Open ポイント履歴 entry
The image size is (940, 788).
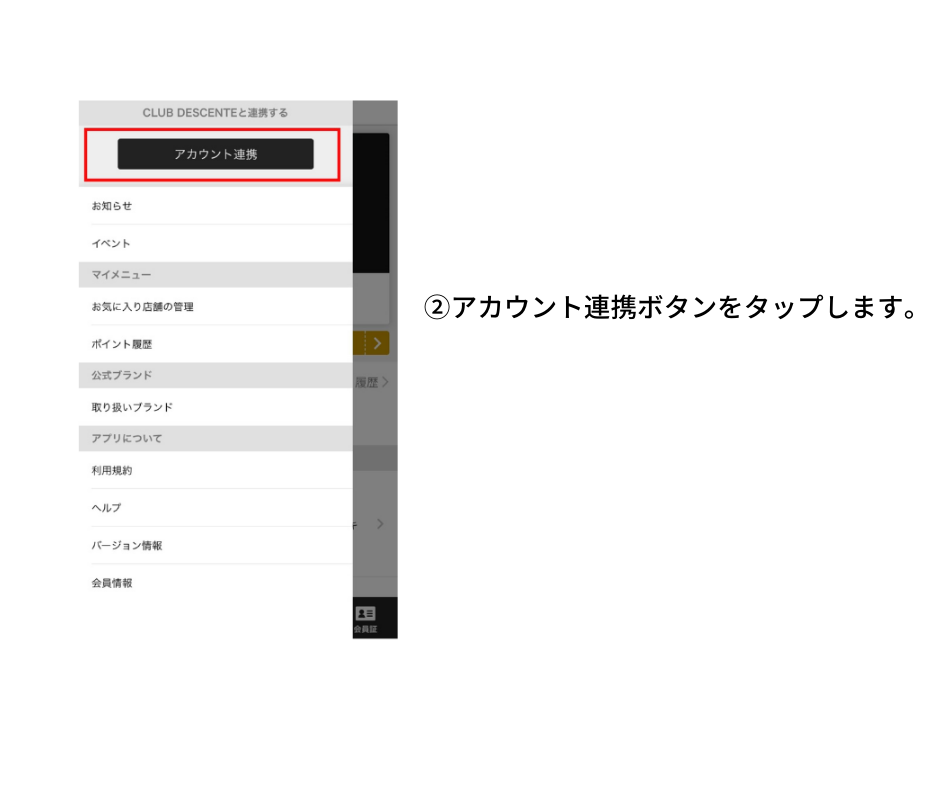coord(215,344)
